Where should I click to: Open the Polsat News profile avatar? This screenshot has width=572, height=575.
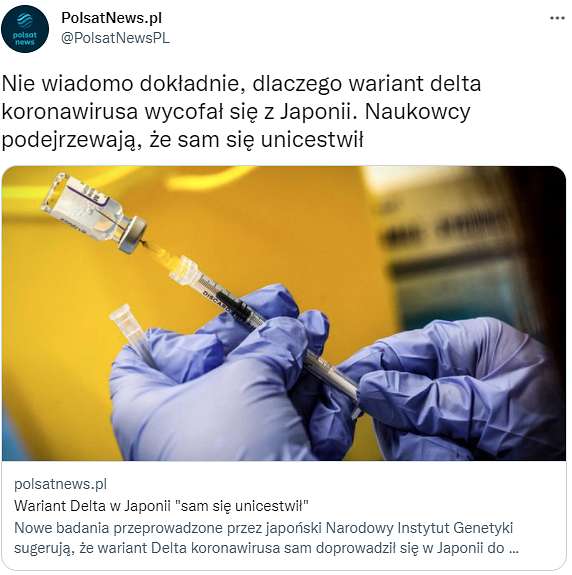(25, 29)
